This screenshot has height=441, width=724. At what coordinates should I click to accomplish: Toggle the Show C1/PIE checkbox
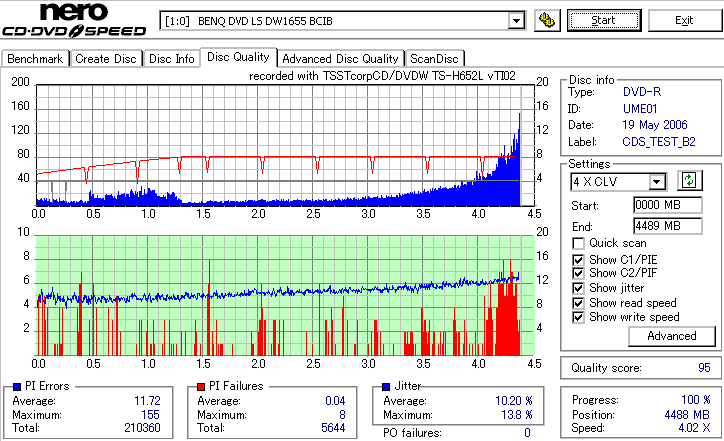[x=578, y=260]
